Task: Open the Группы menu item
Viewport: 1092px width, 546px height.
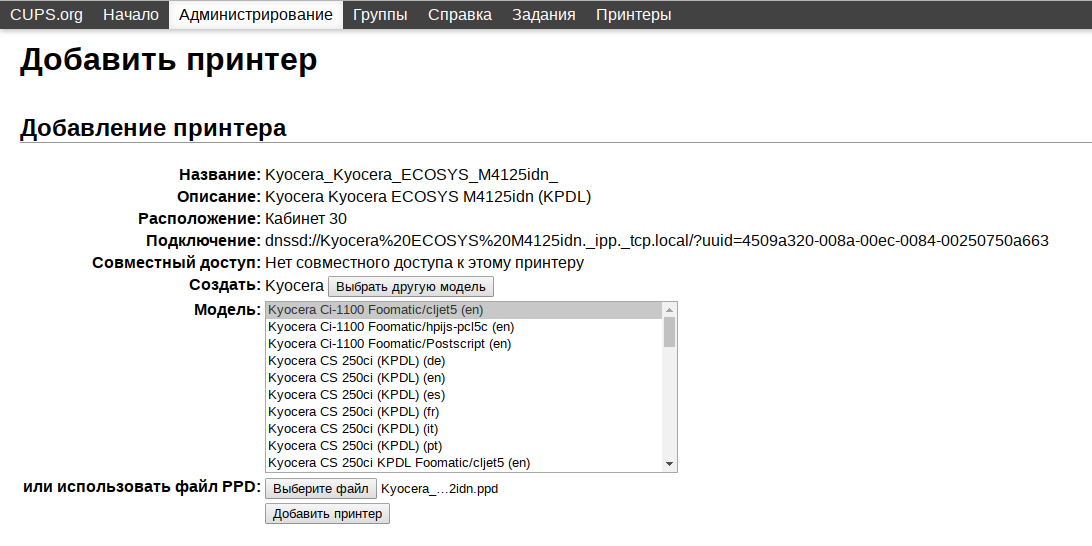Action: click(380, 15)
